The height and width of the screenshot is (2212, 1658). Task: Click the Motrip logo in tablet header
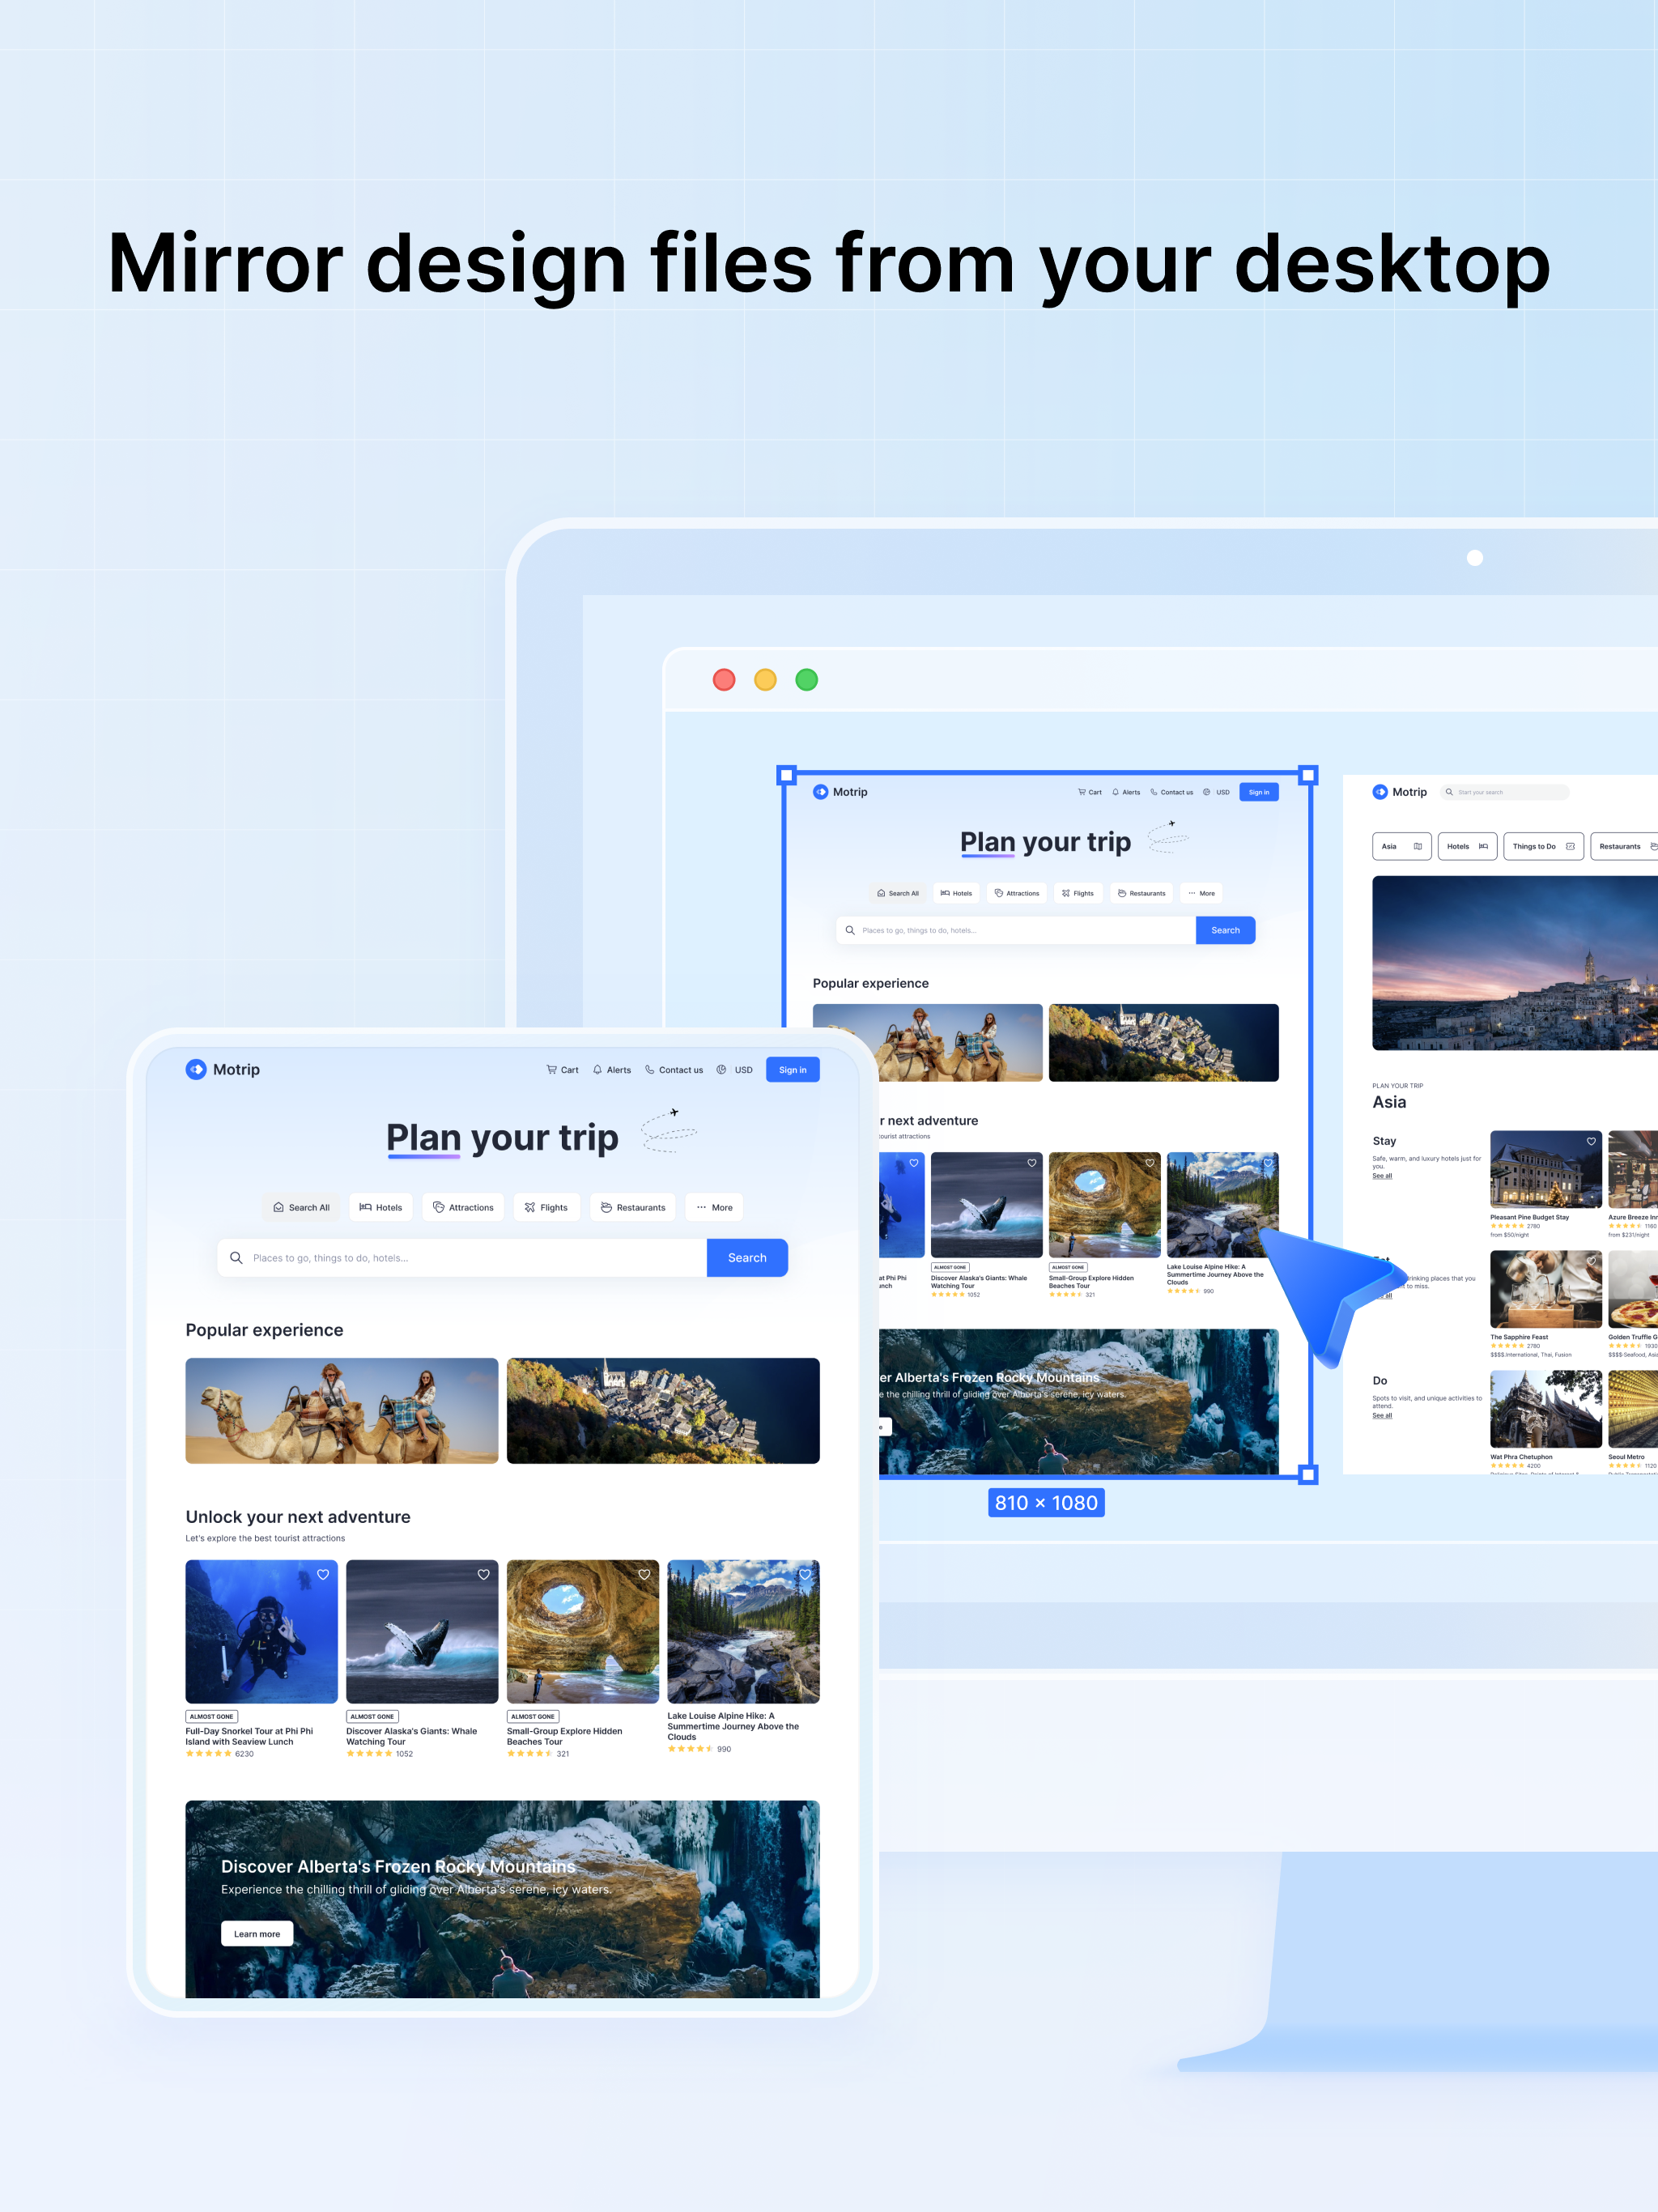coord(222,1069)
